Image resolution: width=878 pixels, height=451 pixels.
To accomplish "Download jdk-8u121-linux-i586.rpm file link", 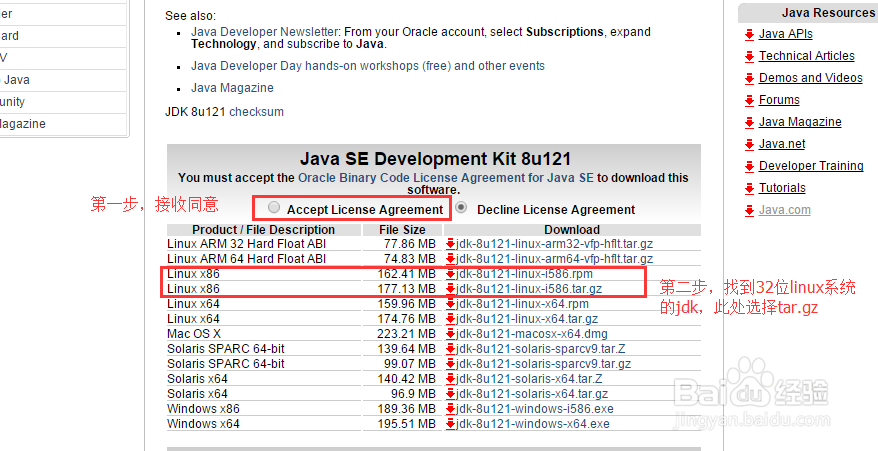I will point(524,274).
